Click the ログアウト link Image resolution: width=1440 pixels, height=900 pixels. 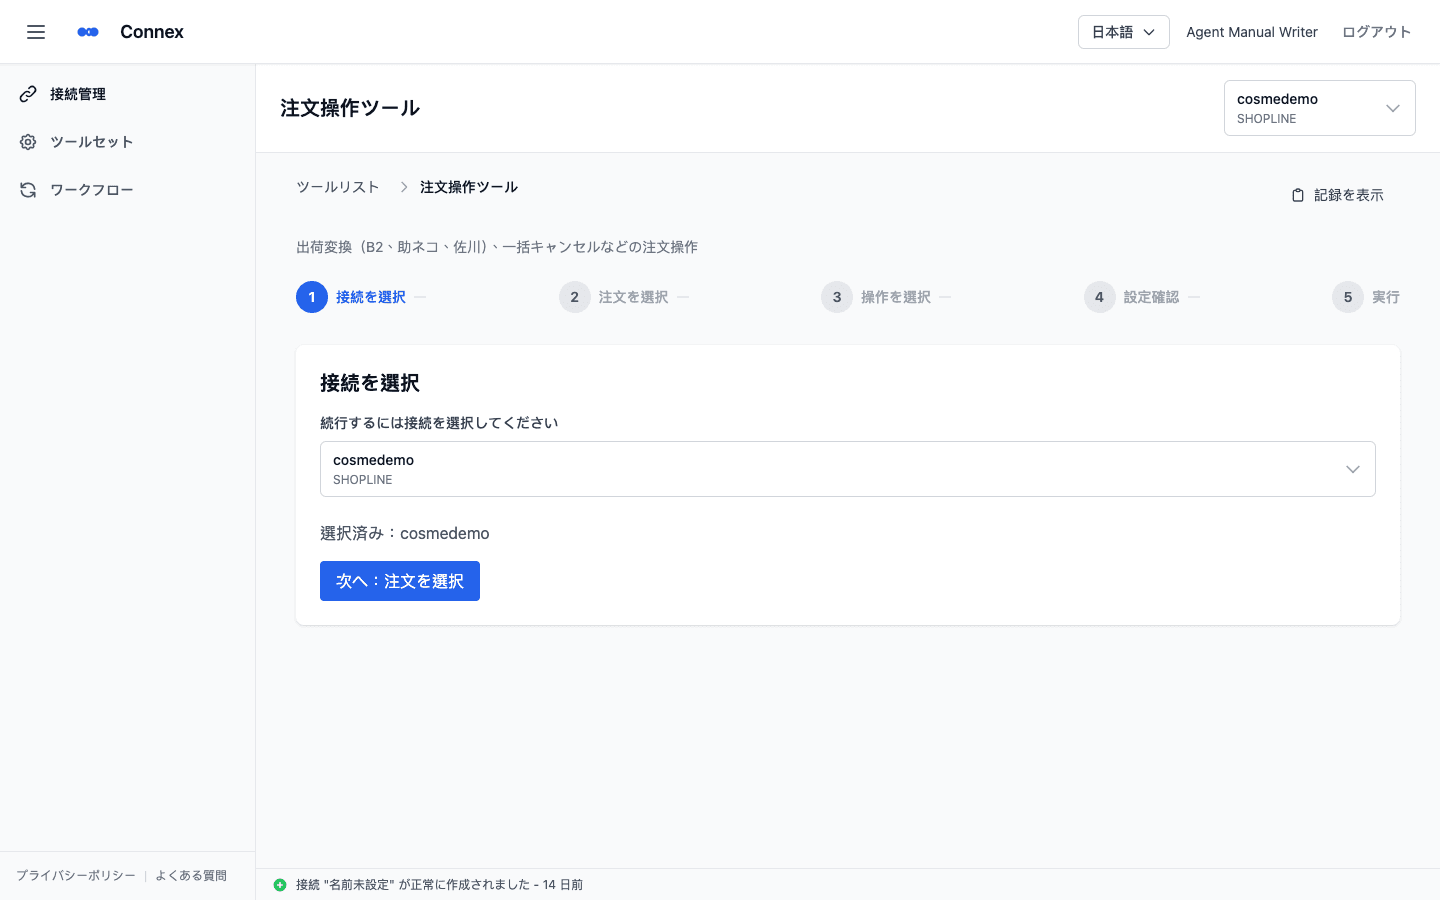tap(1376, 32)
